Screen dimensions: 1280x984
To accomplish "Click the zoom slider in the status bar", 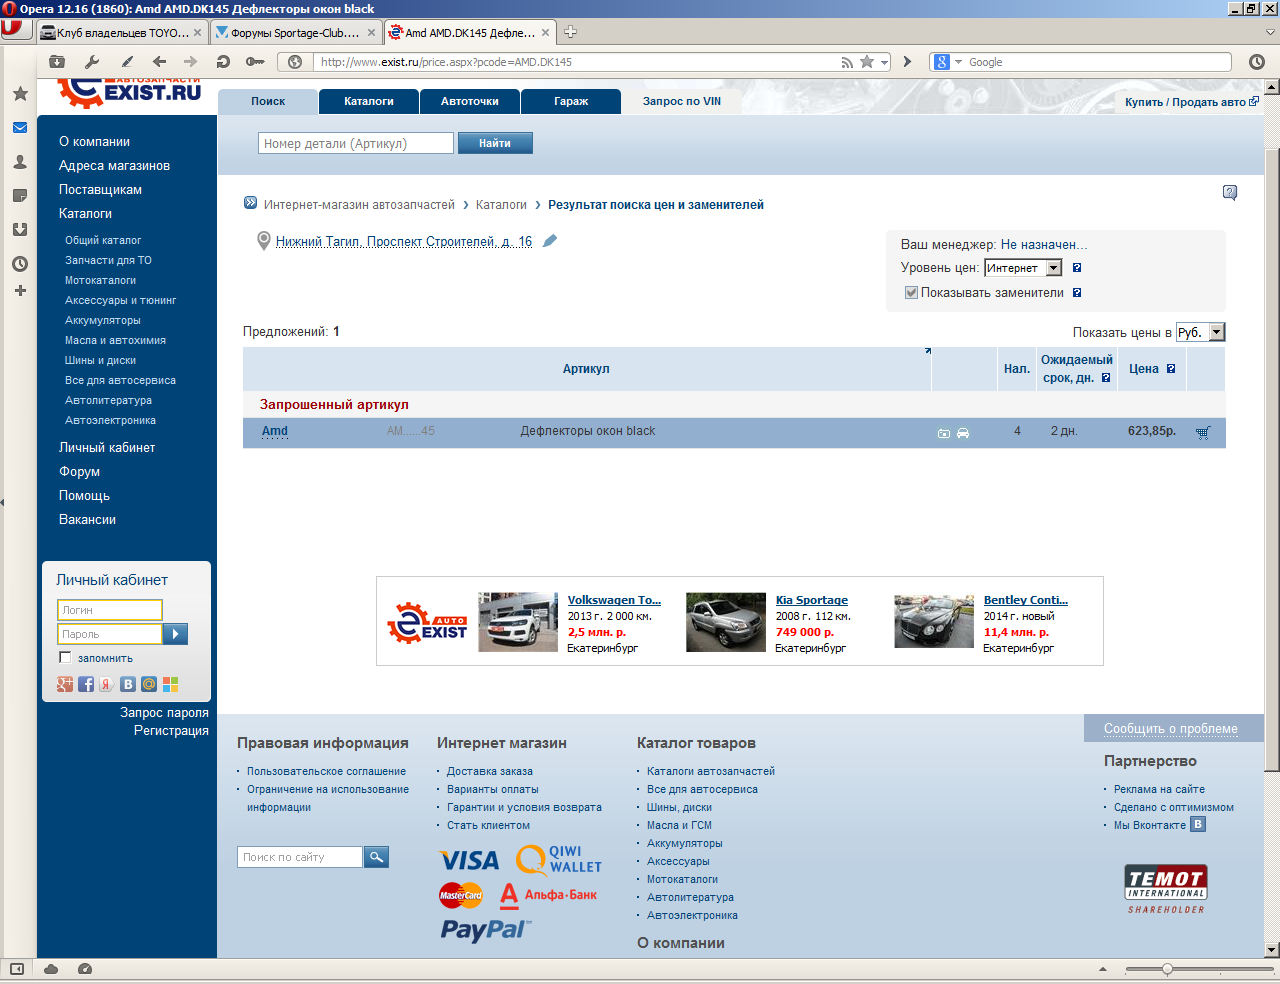I will coord(1167,969).
